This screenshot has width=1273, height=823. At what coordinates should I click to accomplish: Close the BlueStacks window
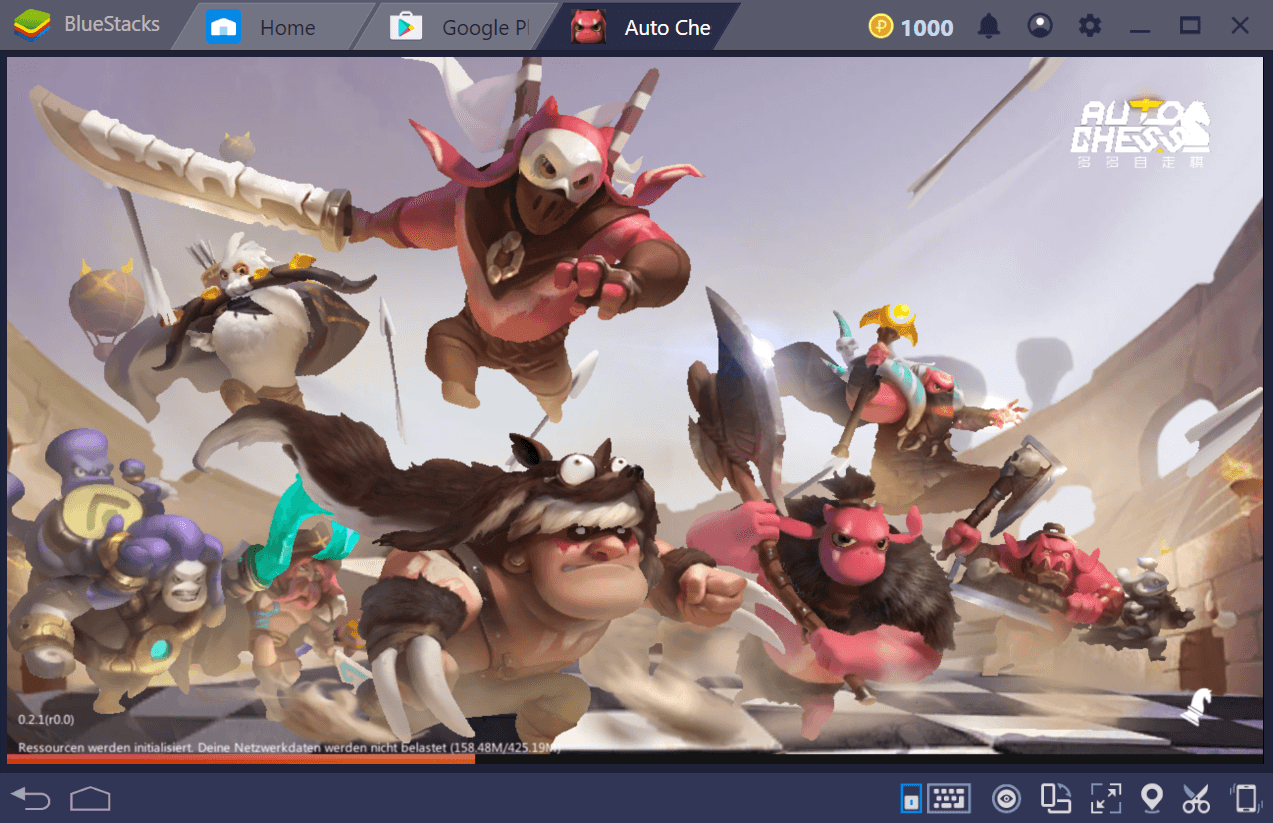click(1240, 26)
